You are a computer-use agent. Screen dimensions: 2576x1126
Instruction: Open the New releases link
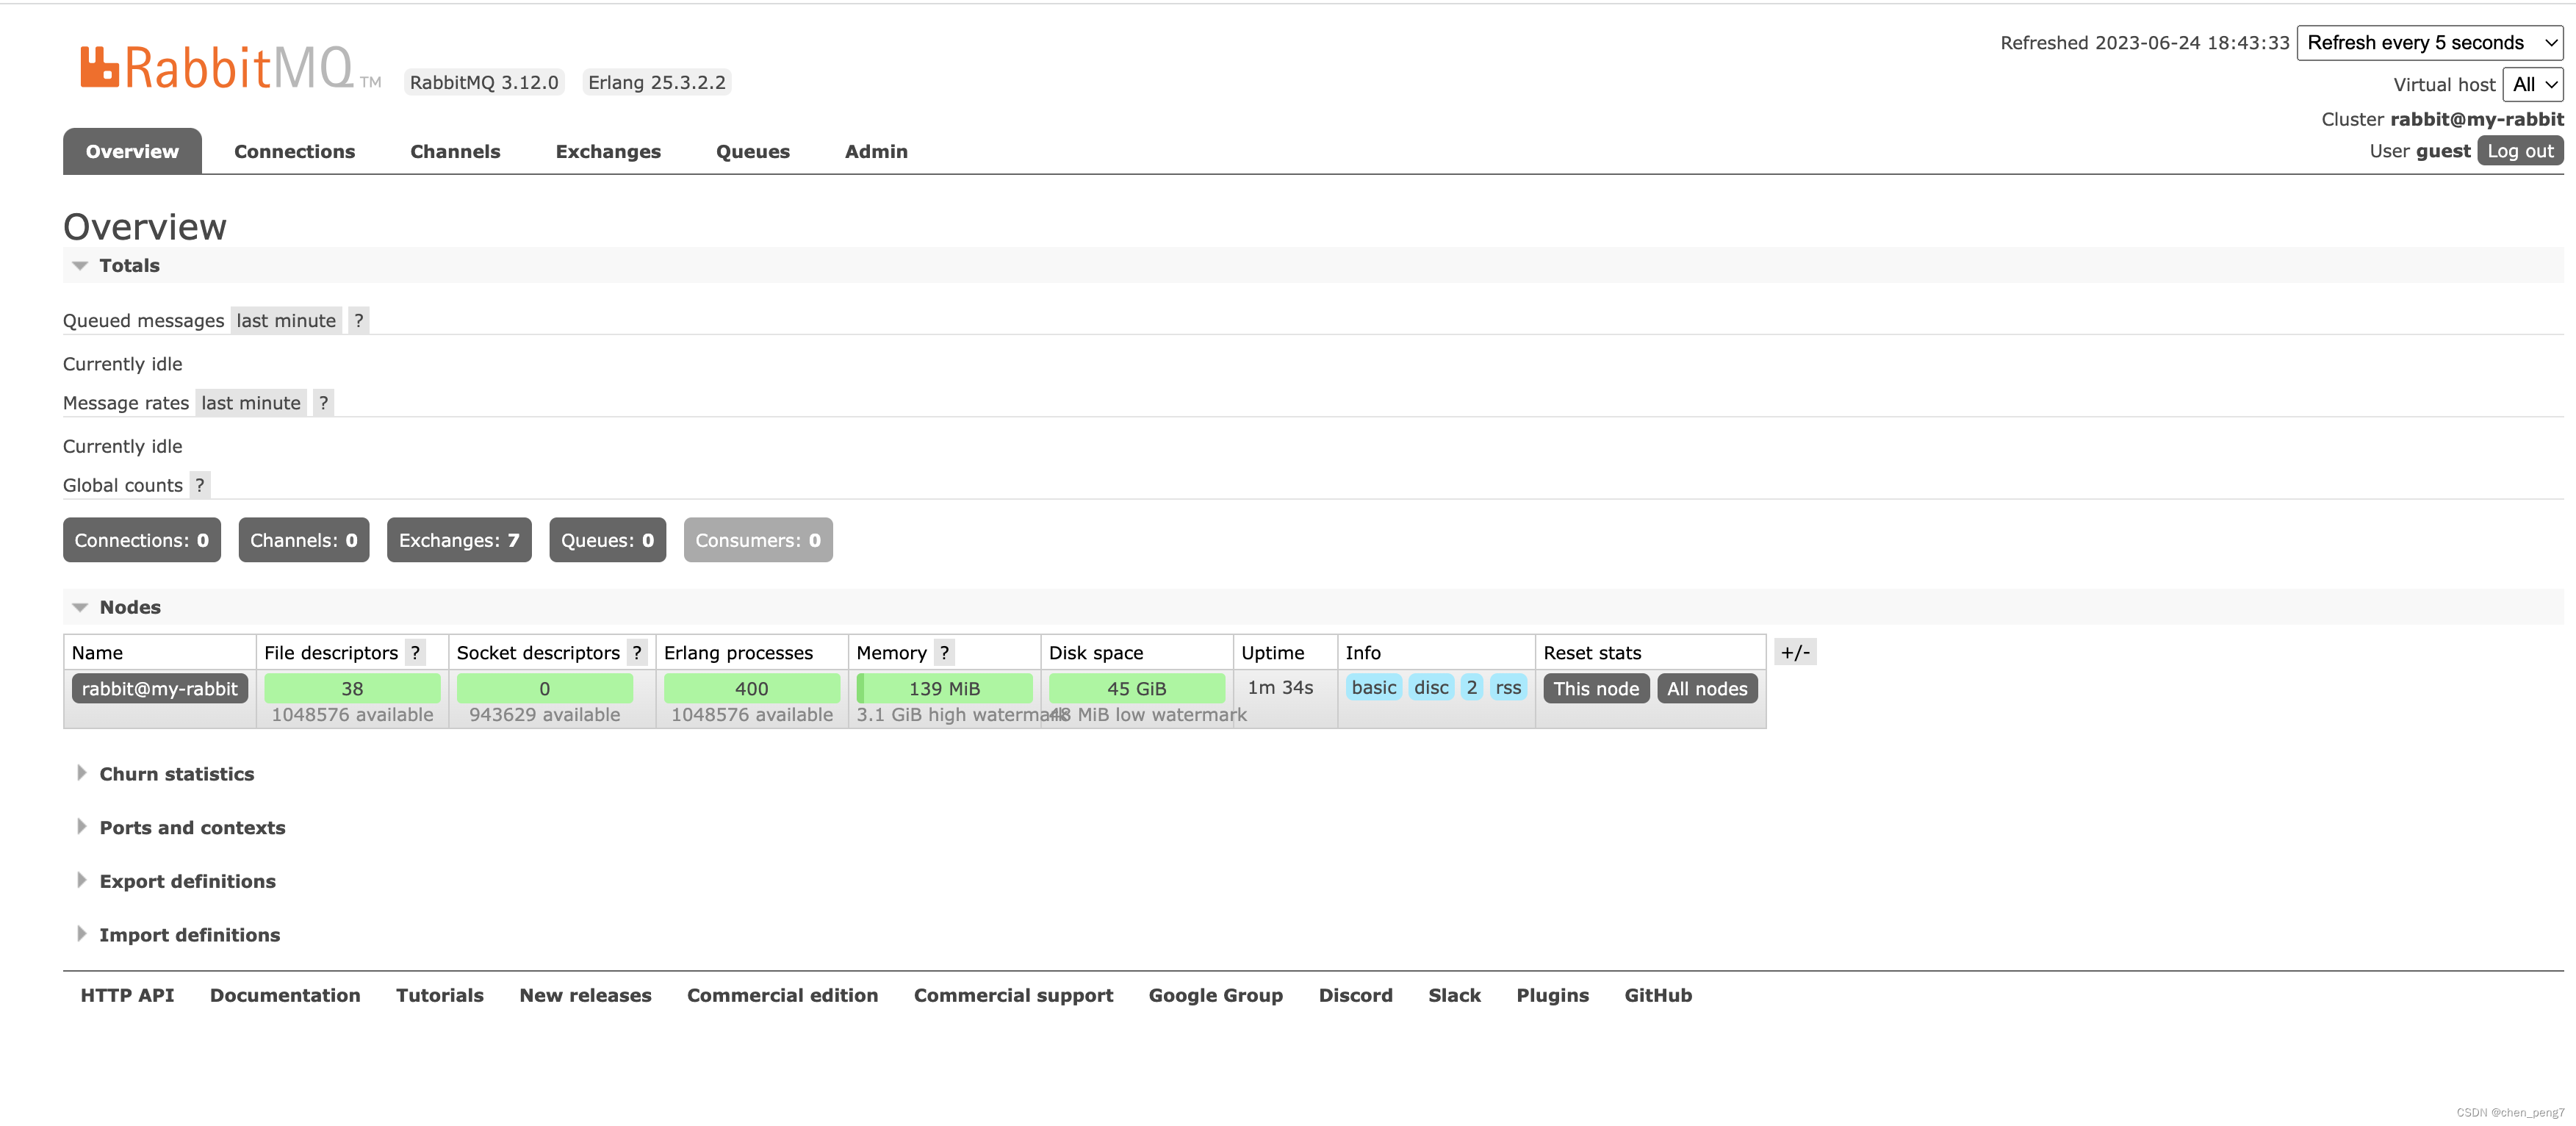pyautogui.click(x=585, y=996)
